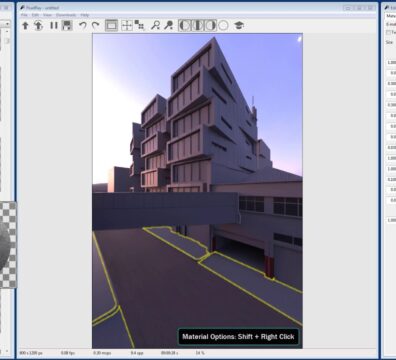Click the two connected squares icon
The image size is (396, 360).
[140, 25]
